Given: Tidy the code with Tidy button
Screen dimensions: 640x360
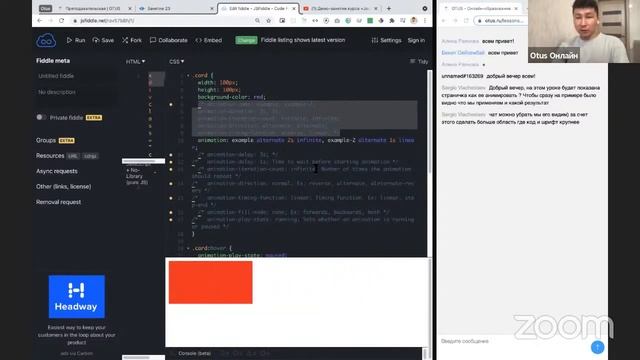Looking at the screenshot, I should [419, 61].
